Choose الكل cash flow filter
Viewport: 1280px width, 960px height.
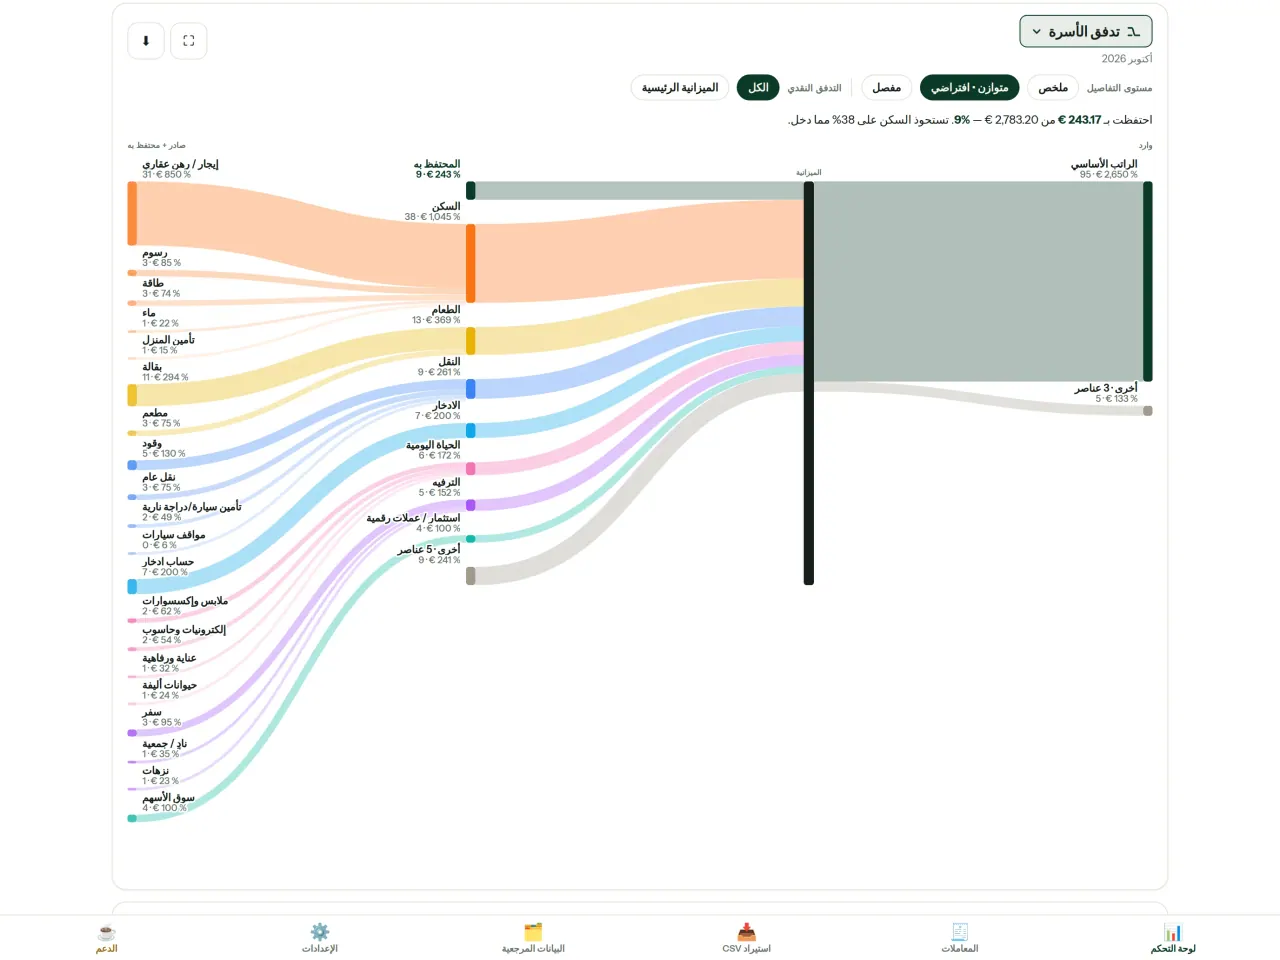pos(758,88)
